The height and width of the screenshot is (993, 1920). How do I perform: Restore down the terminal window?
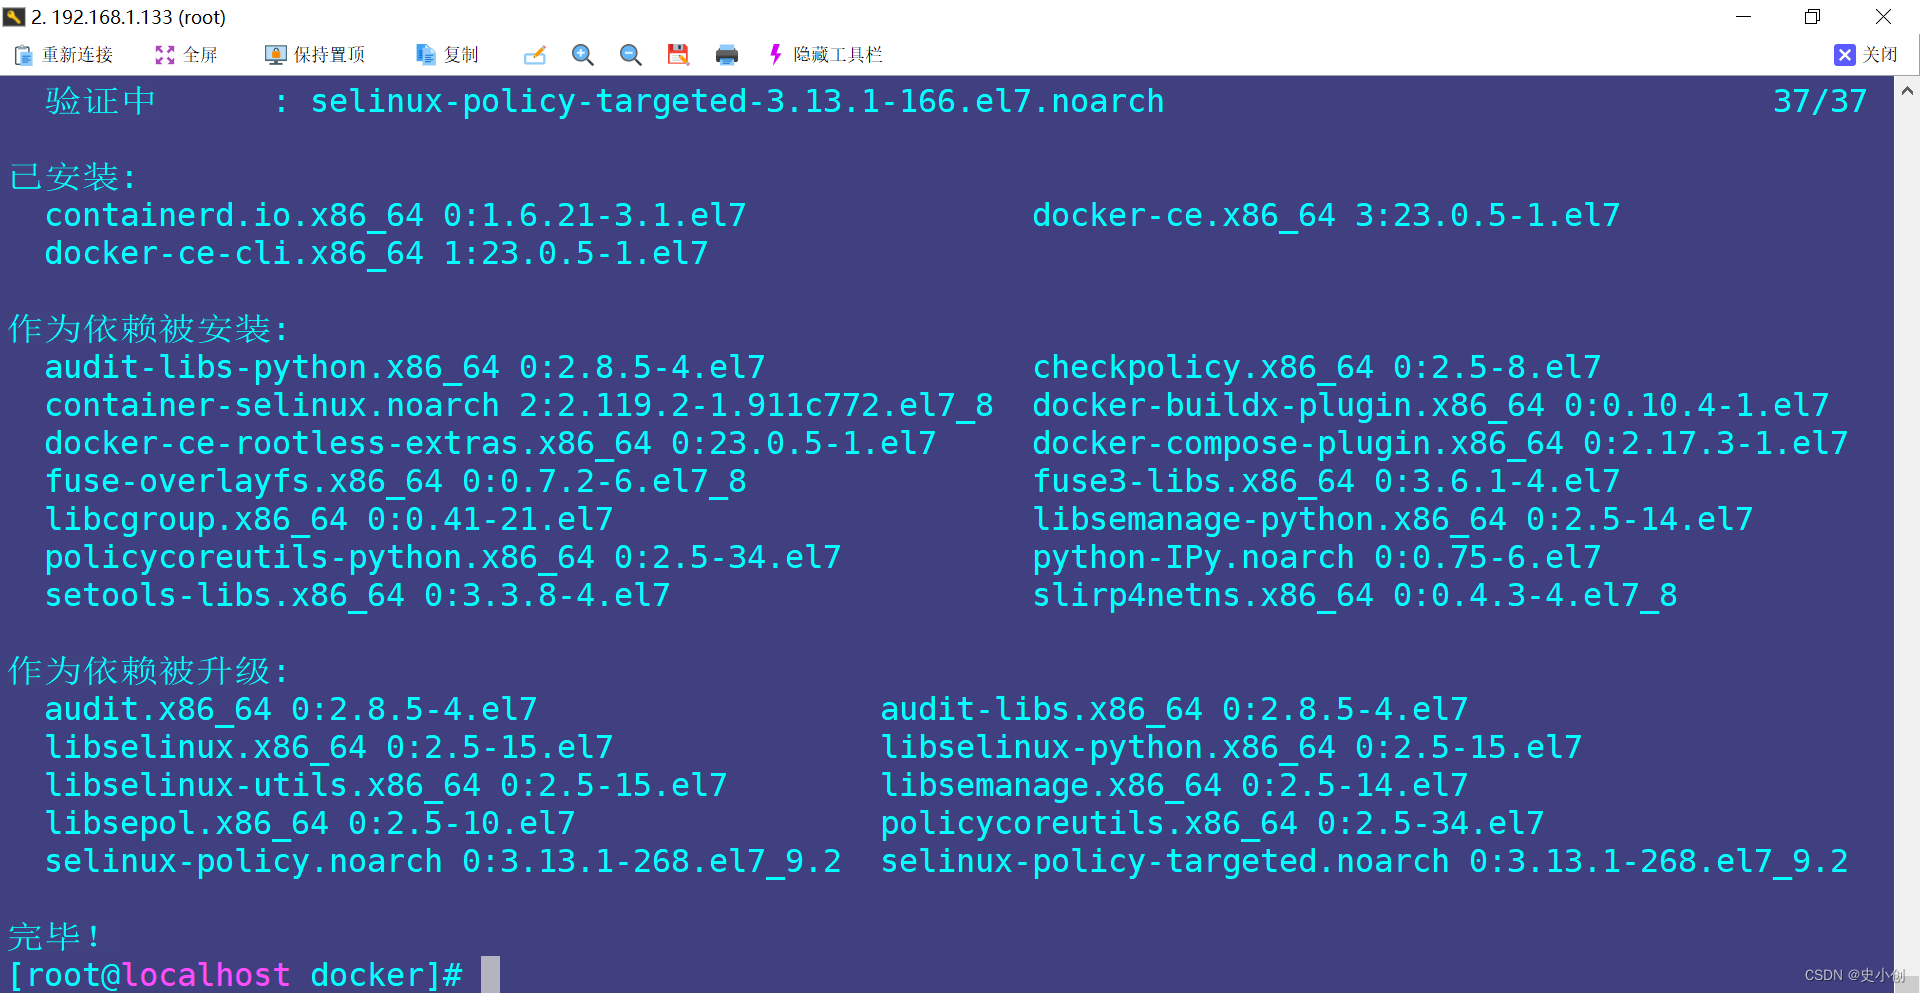1812,17
